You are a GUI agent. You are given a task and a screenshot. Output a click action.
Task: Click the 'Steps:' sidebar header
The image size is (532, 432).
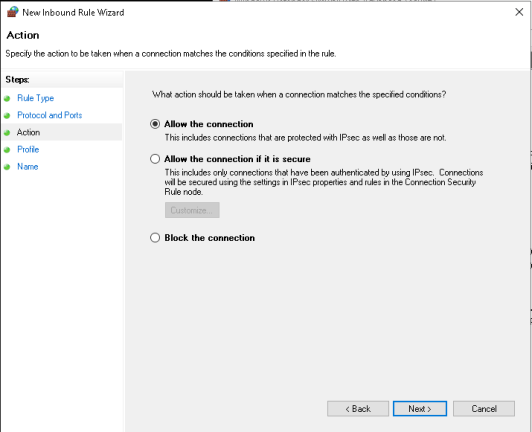pyautogui.click(x=17, y=79)
